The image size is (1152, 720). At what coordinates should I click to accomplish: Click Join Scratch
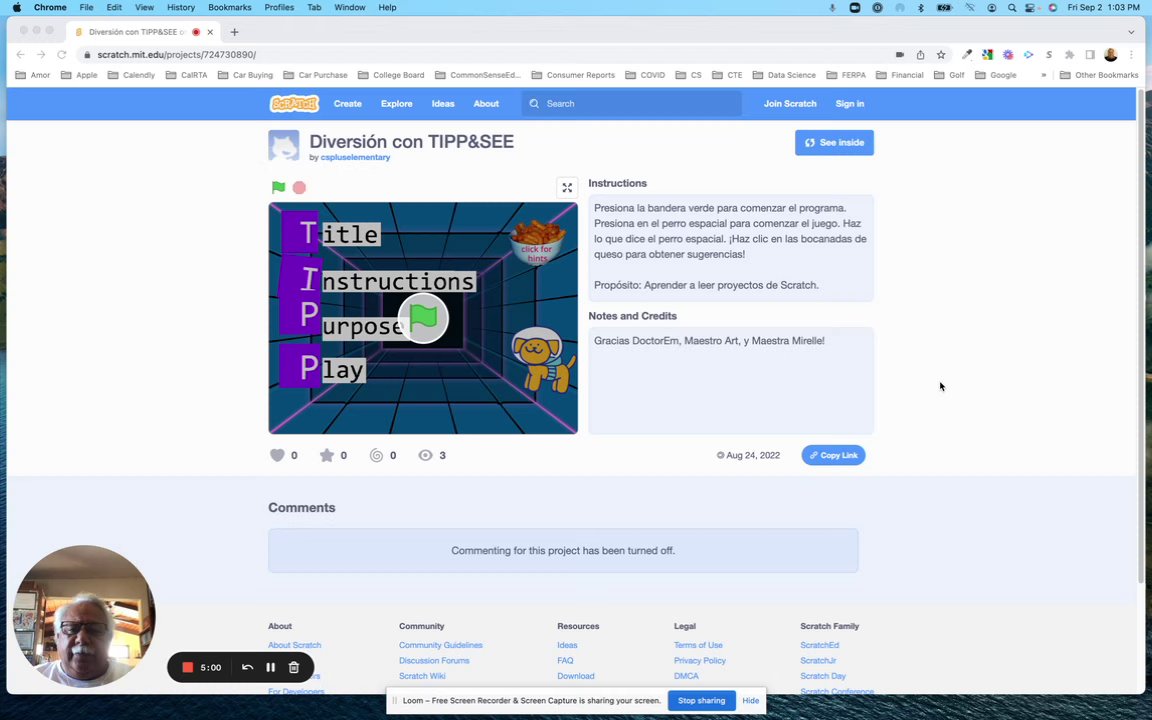click(790, 104)
